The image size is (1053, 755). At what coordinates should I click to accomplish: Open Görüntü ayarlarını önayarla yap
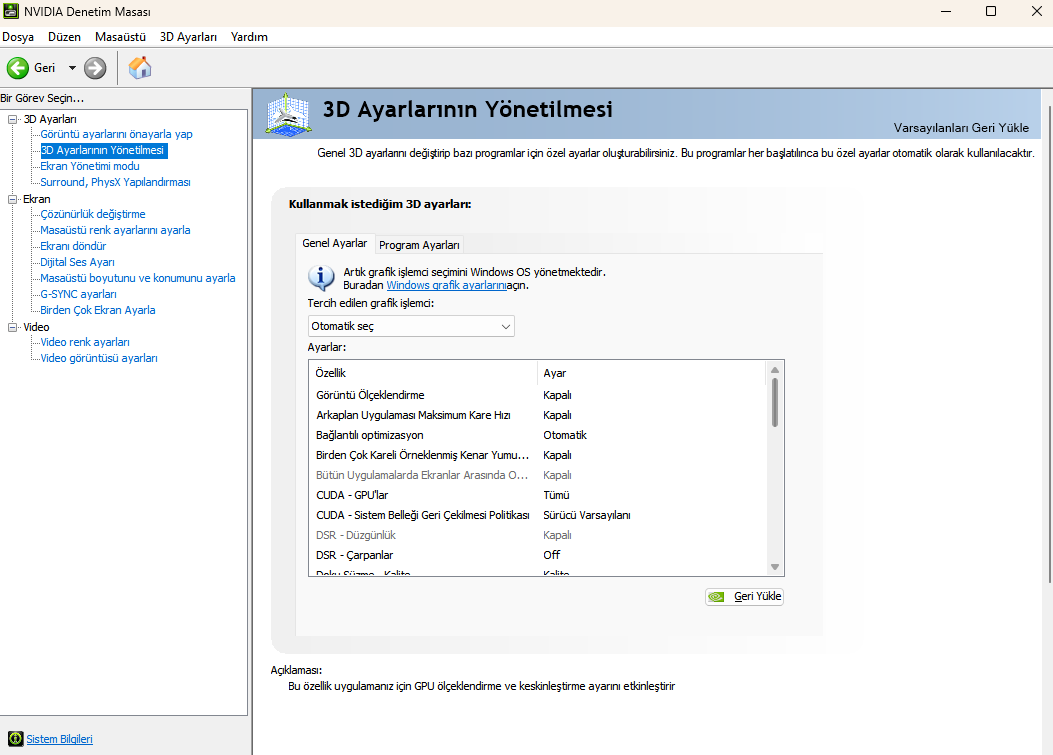pyautogui.click(x=116, y=134)
